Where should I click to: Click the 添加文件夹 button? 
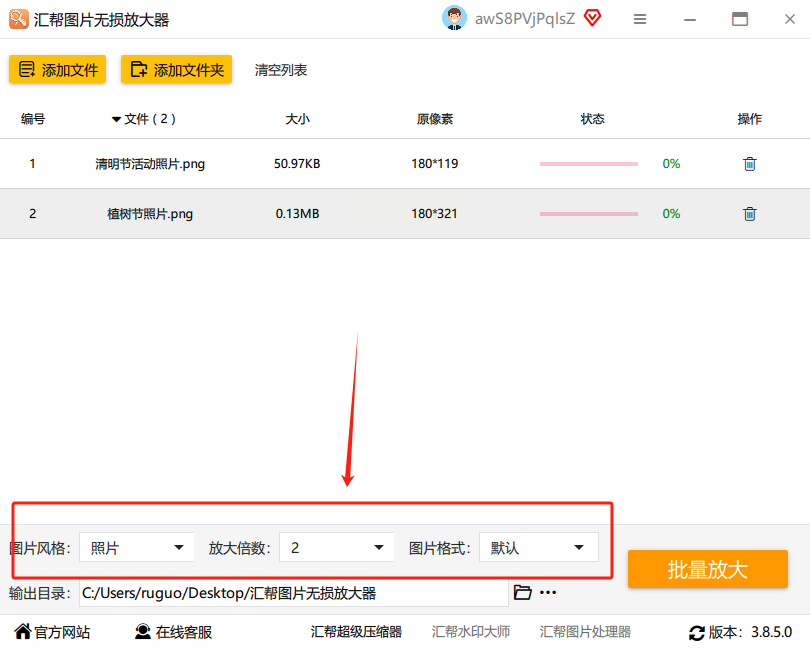tap(176, 69)
